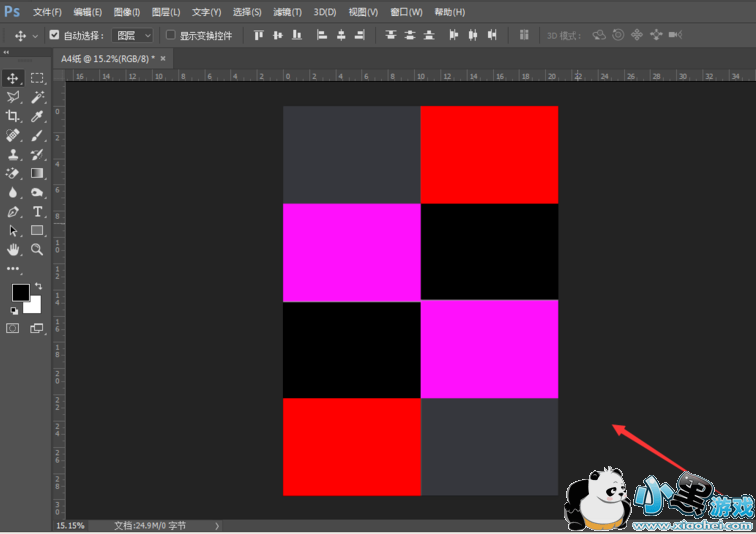Expand the Move tool preset picker arrow
The image size is (756, 534).
pyautogui.click(x=35, y=36)
